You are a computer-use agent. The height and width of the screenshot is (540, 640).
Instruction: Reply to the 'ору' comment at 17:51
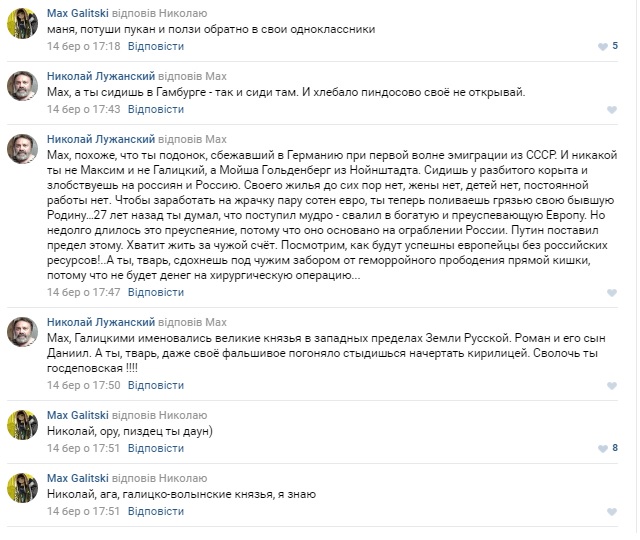tap(156, 448)
